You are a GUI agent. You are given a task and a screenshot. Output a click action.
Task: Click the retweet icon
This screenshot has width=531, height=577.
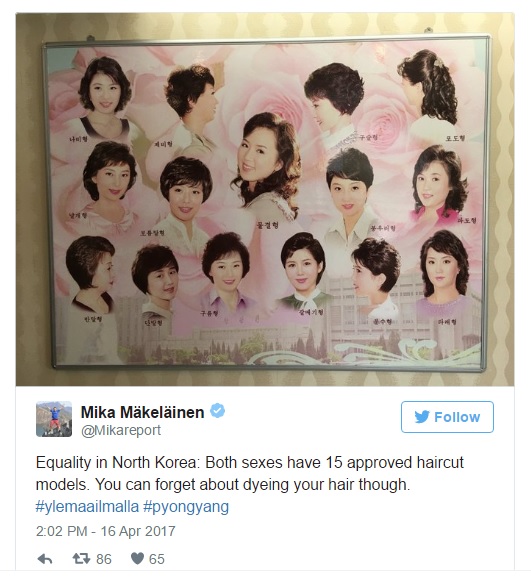click(81, 559)
